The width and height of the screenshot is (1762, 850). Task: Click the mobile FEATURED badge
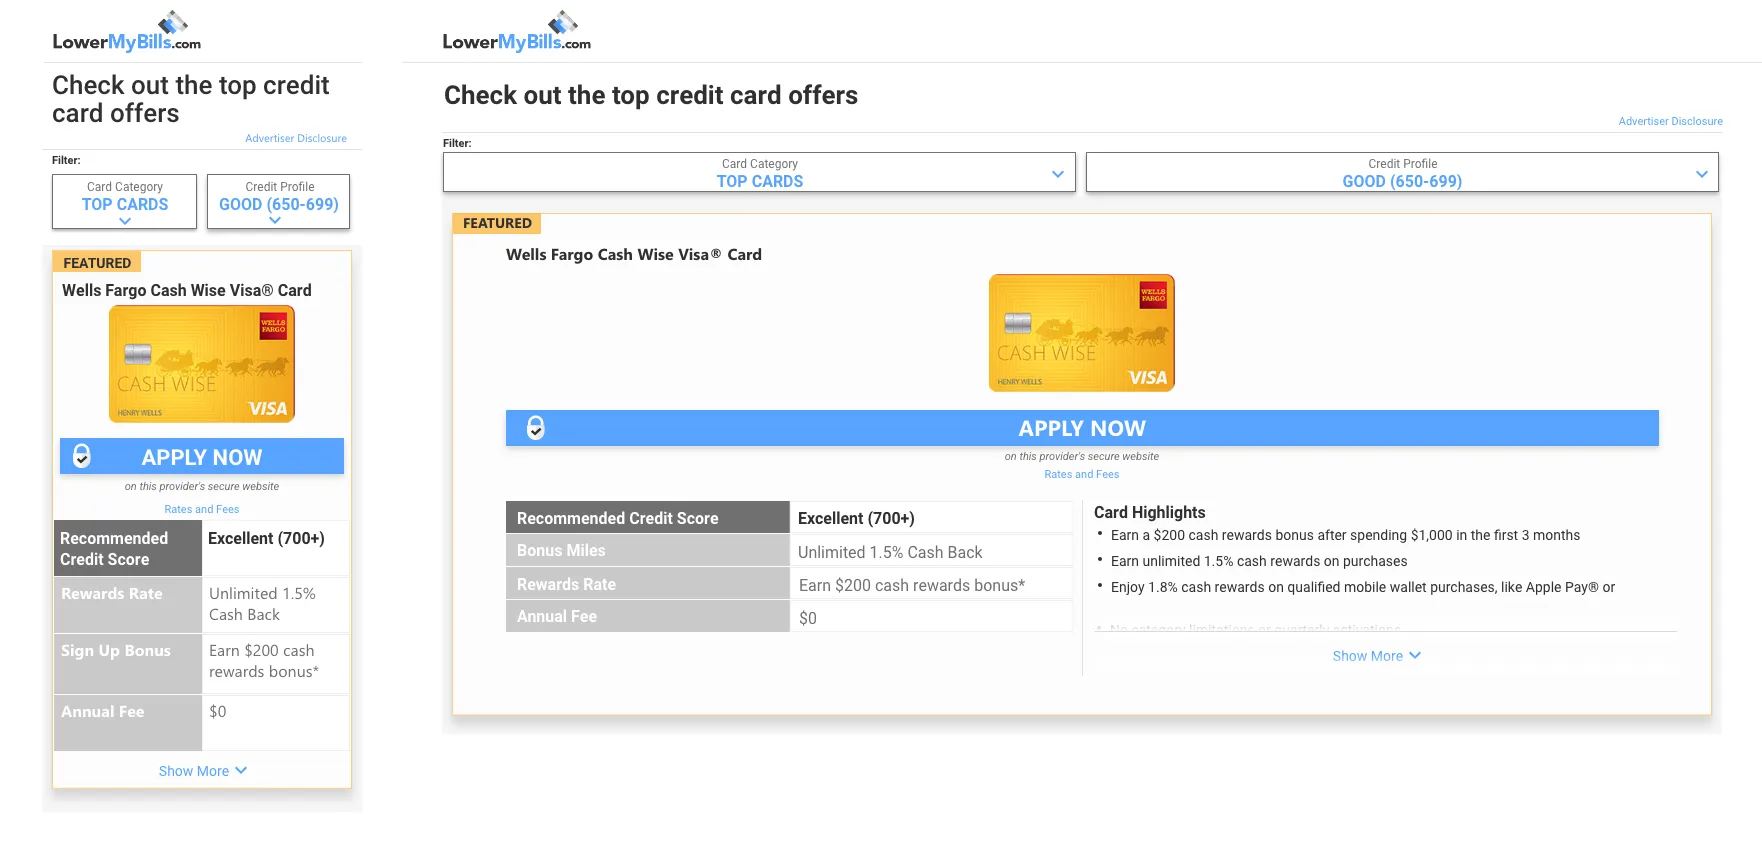point(97,263)
